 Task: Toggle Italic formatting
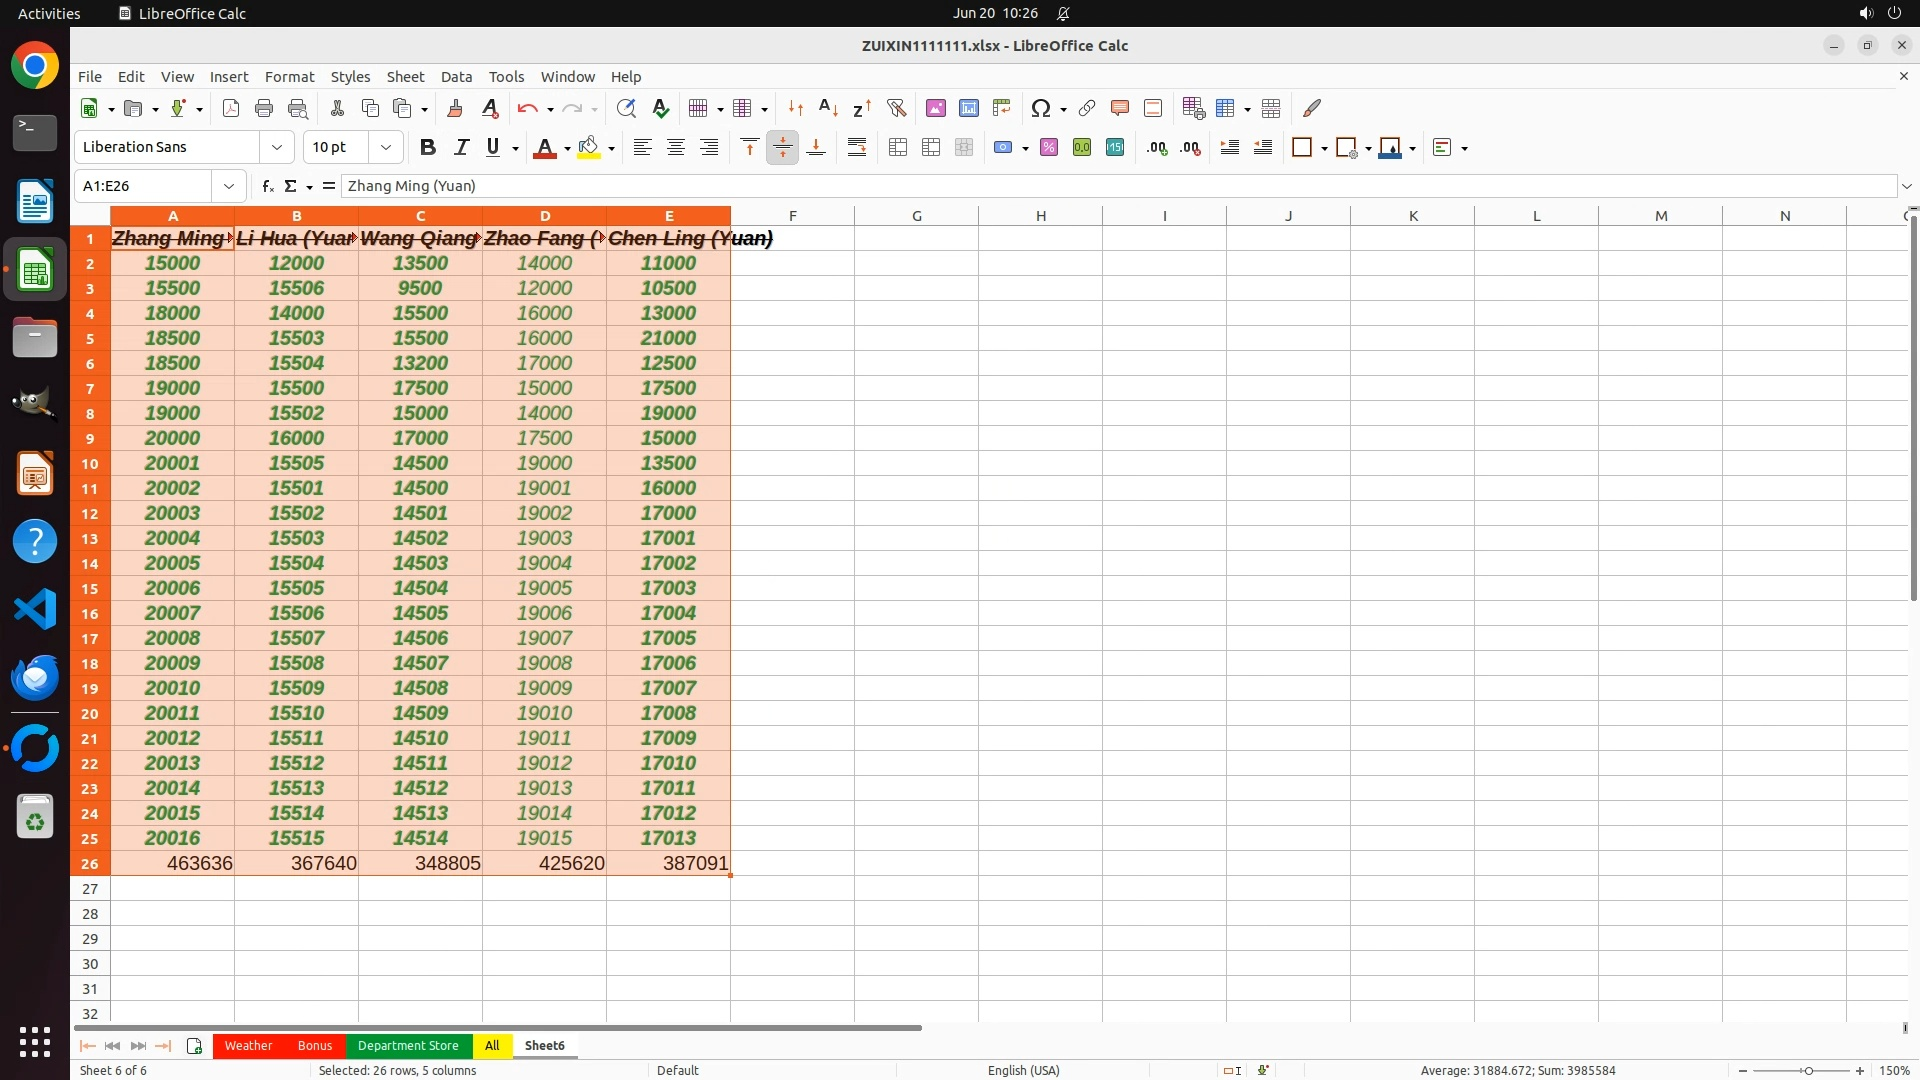click(x=461, y=147)
